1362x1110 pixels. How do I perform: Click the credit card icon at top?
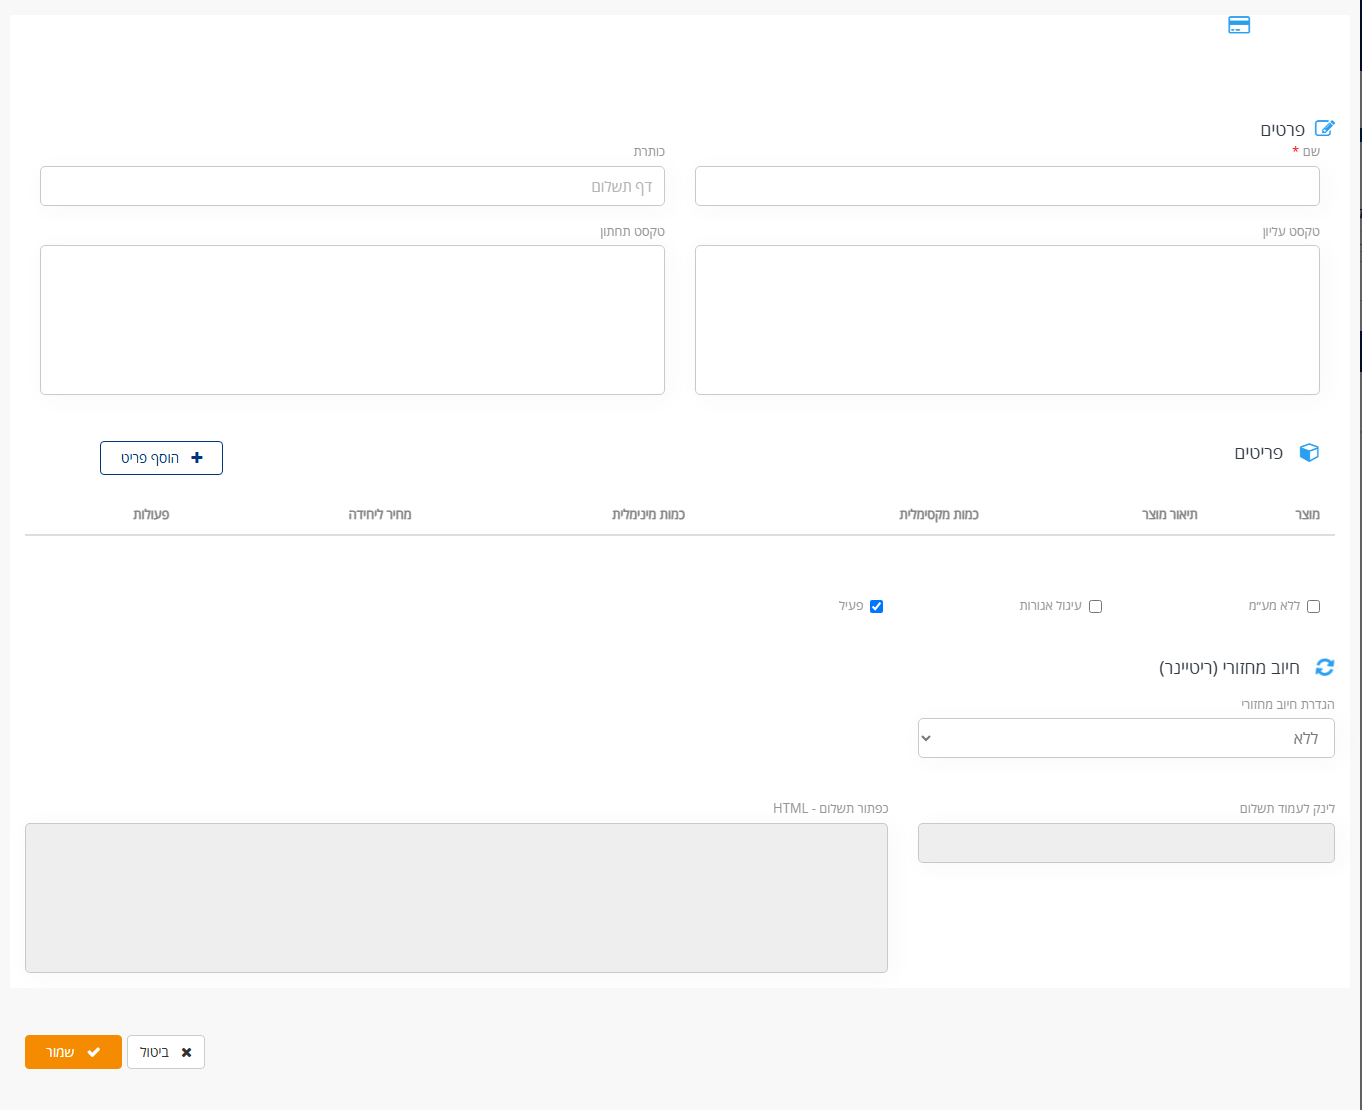pyautogui.click(x=1239, y=25)
